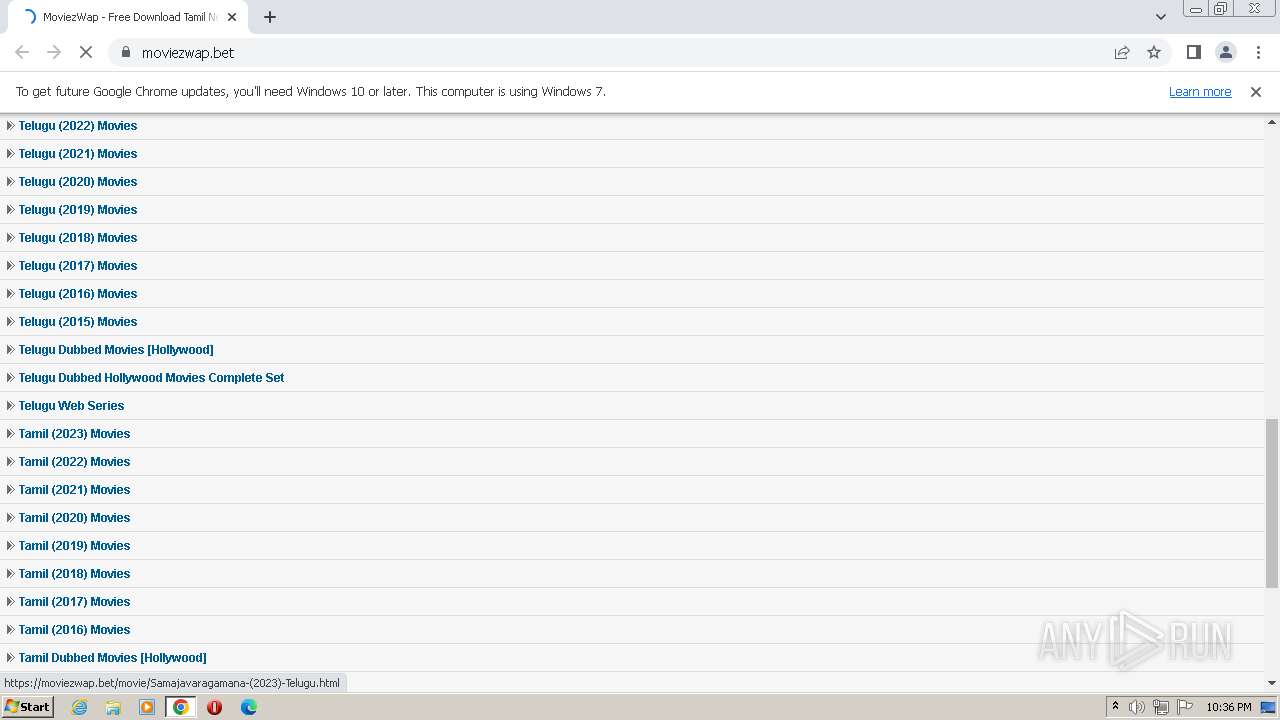The image size is (1280, 720).
Task: Open Windows Start menu
Action: [27, 707]
